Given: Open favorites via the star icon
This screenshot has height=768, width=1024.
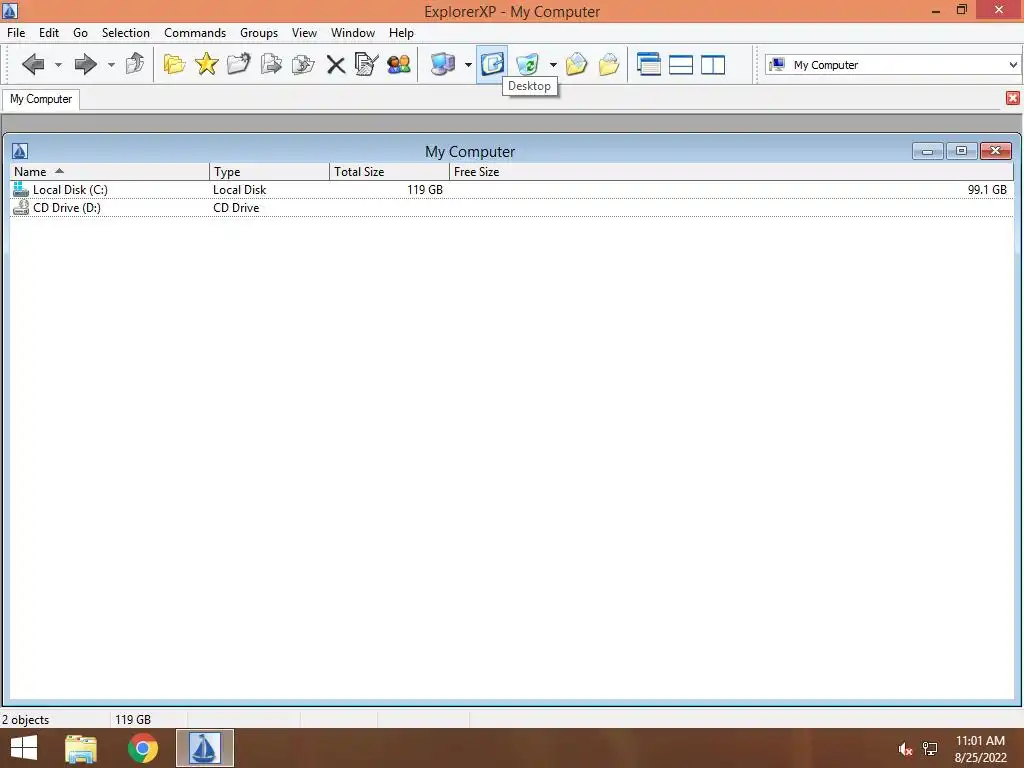Looking at the screenshot, I should point(206,64).
